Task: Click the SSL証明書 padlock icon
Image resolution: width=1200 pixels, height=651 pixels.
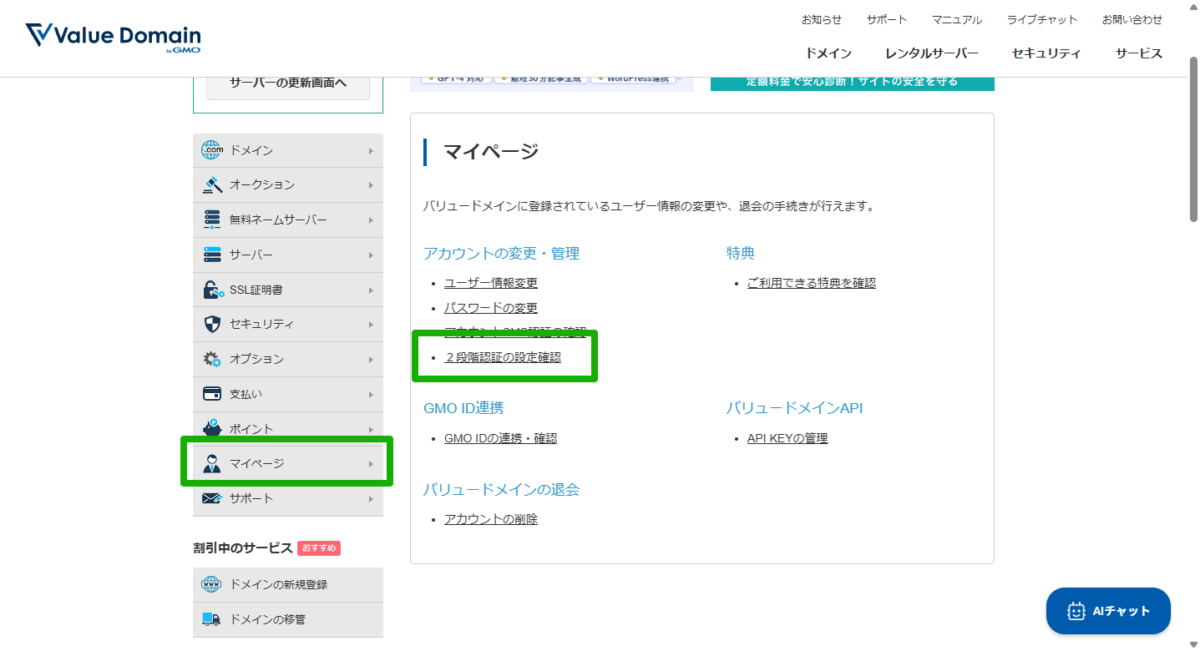Action: [211, 290]
